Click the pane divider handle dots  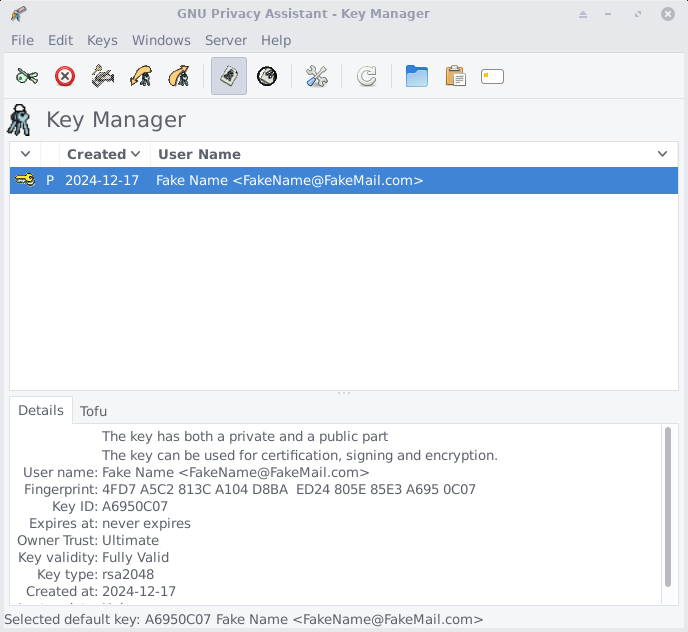point(344,393)
